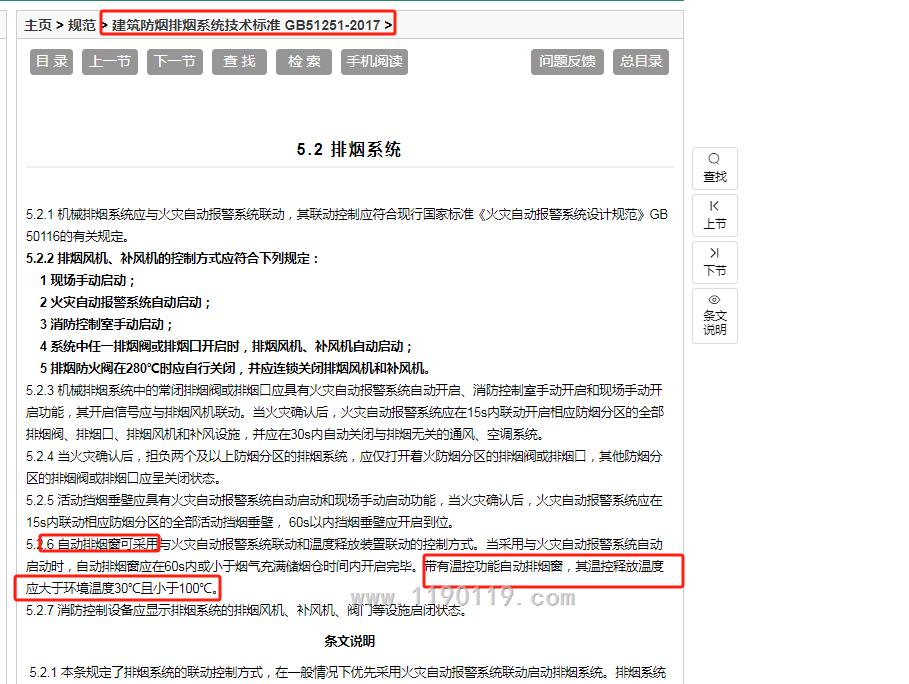Open 规范 in the breadcrumb

(82, 24)
